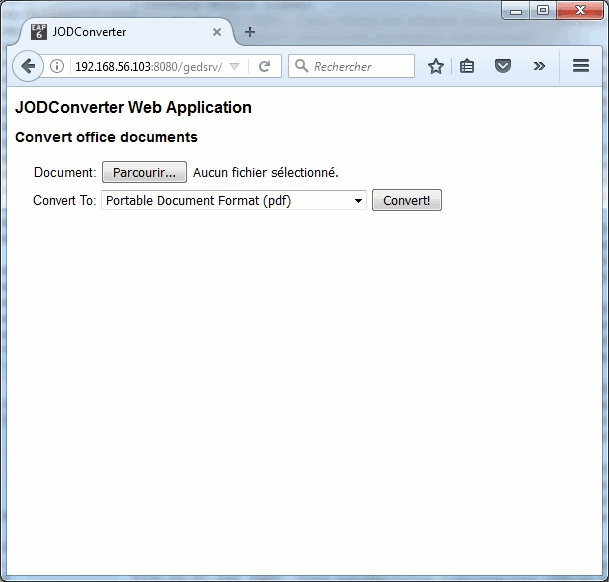Close the JODConverter tab
Image resolution: width=609 pixels, height=582 pixels.
click(x=217, y=32)
